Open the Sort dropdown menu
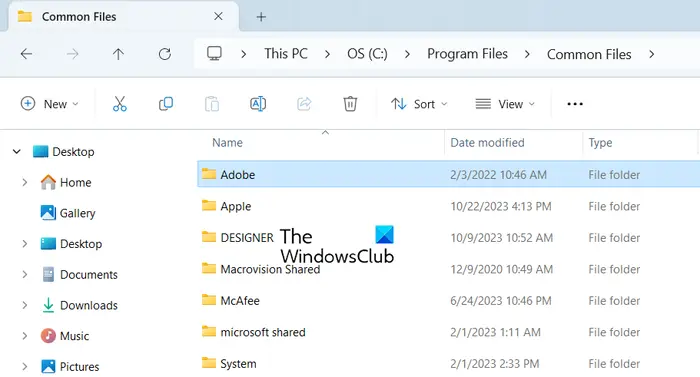 (x=419, y=104)
